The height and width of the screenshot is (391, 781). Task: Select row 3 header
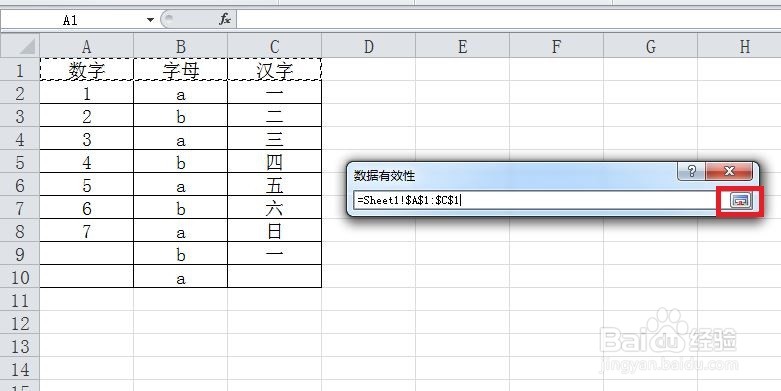(20, 116)
